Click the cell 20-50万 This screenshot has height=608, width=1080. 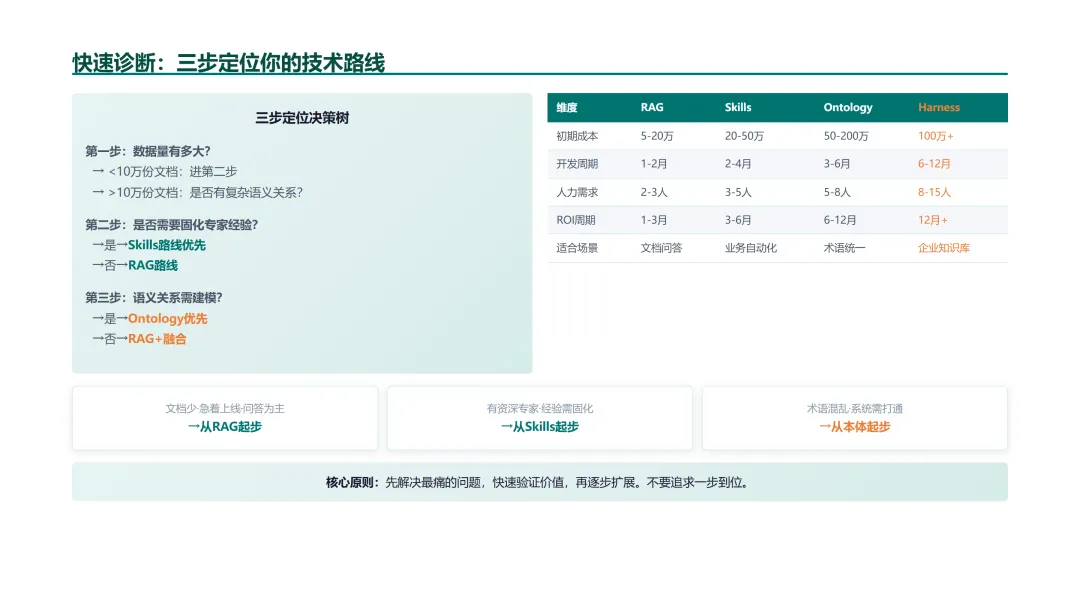click(744, 136)
